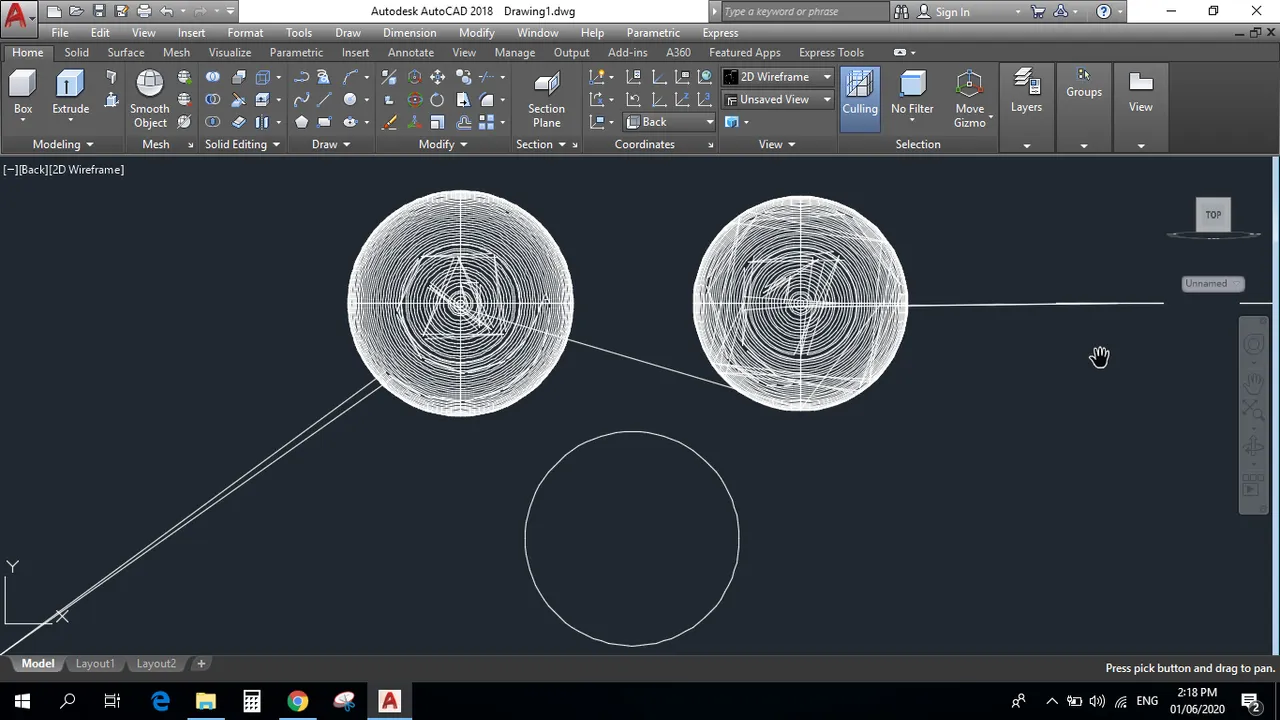Switch to the Layout1 tab
1280x720 pixels.
(x=95, y=664)
